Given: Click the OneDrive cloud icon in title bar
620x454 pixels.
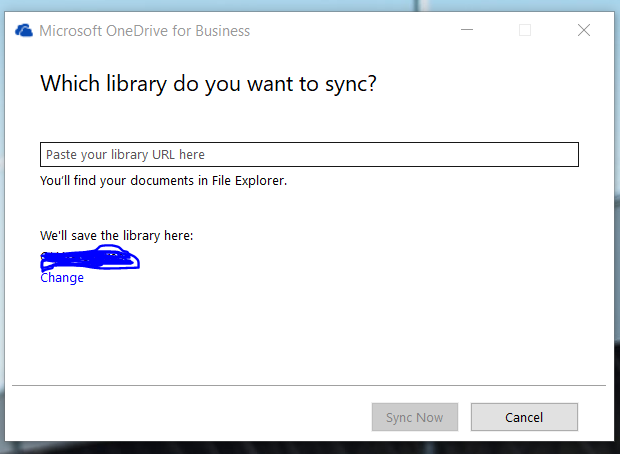Looking at the screenshot, I should (24, 30).
